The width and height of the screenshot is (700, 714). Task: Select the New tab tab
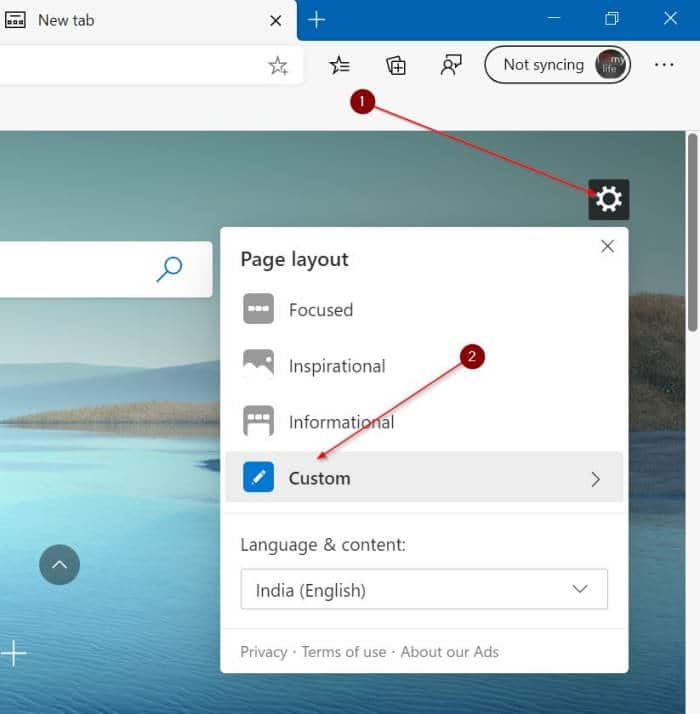pyautogui.click(x=148, y=20)
